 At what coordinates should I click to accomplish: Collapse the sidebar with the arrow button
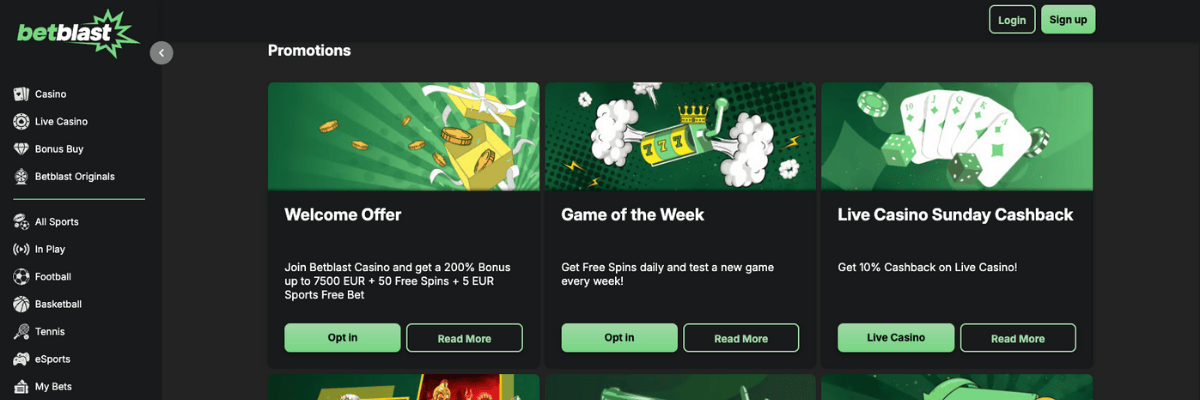click(x=162, y=53)
